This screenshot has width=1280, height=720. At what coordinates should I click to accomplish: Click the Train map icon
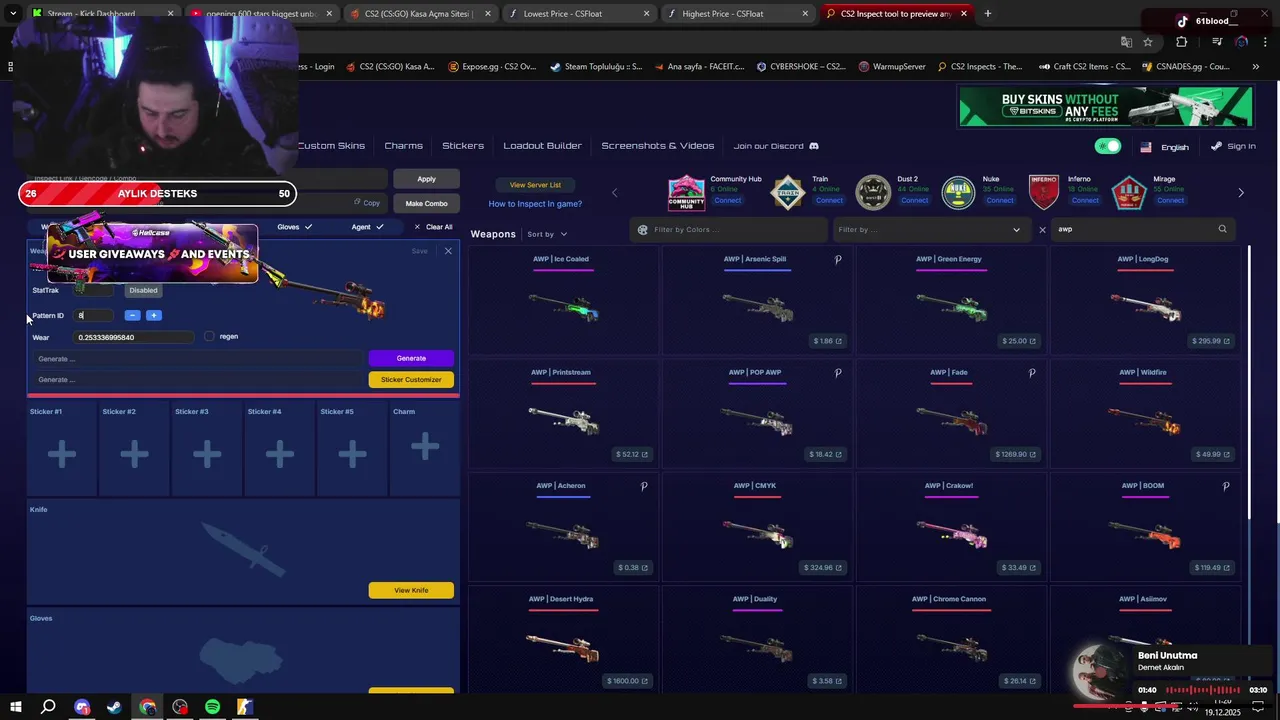tap(787, 193)
